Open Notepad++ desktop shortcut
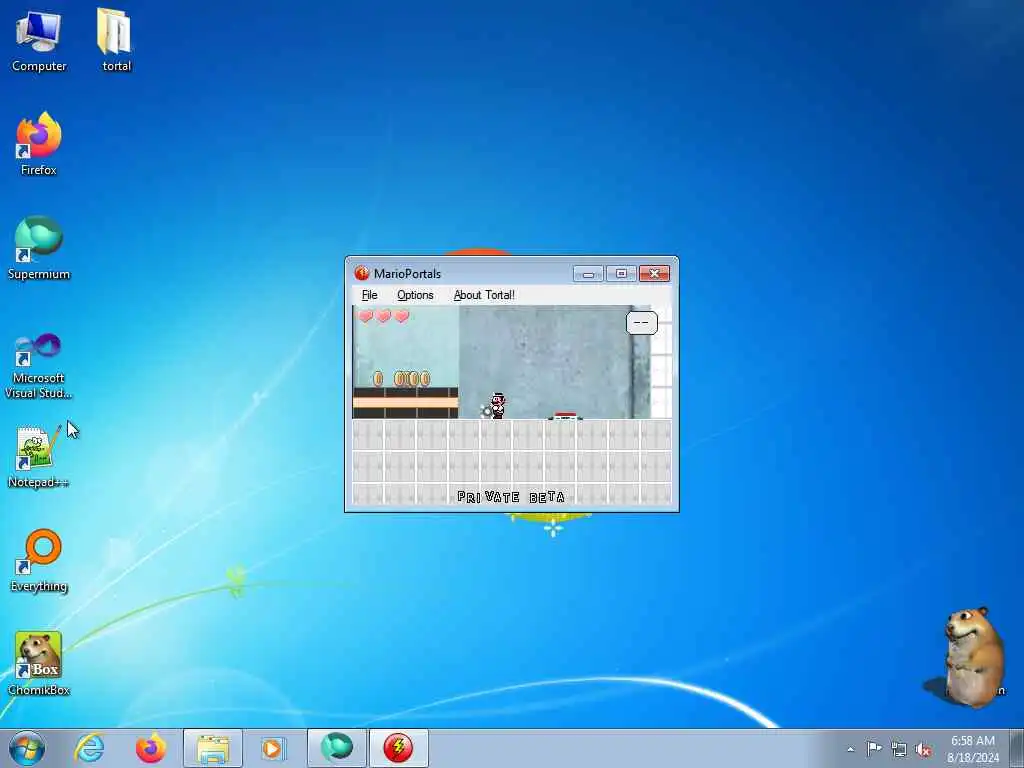 pos(39,456)
